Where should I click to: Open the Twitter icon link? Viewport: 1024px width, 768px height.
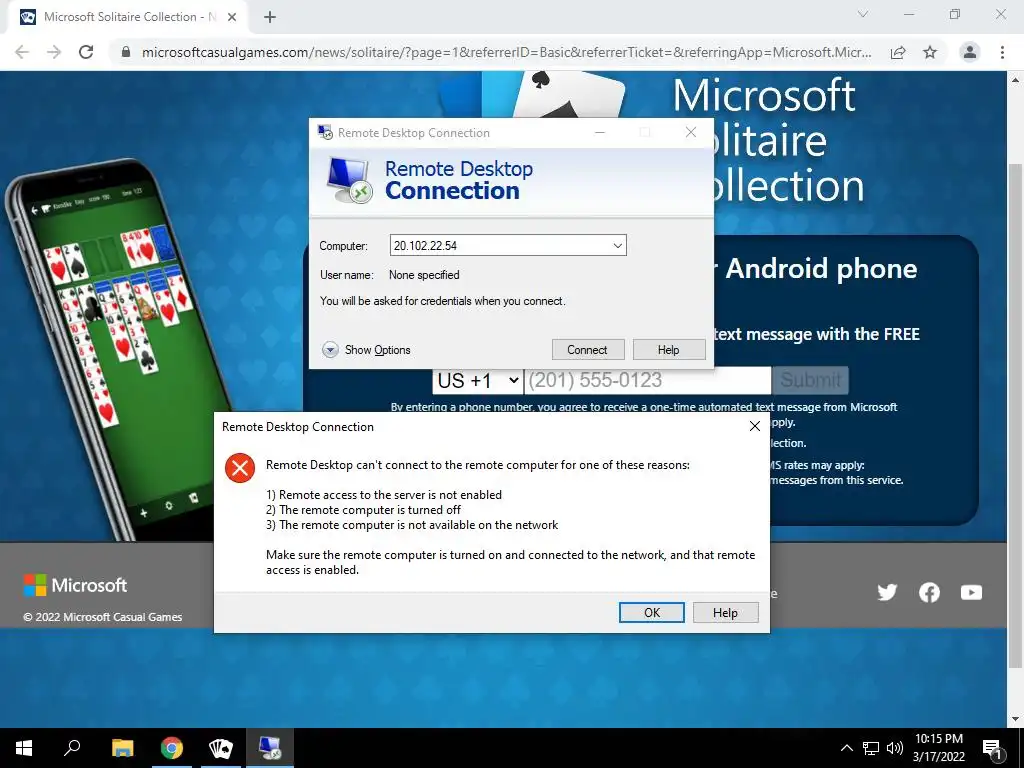887,592
